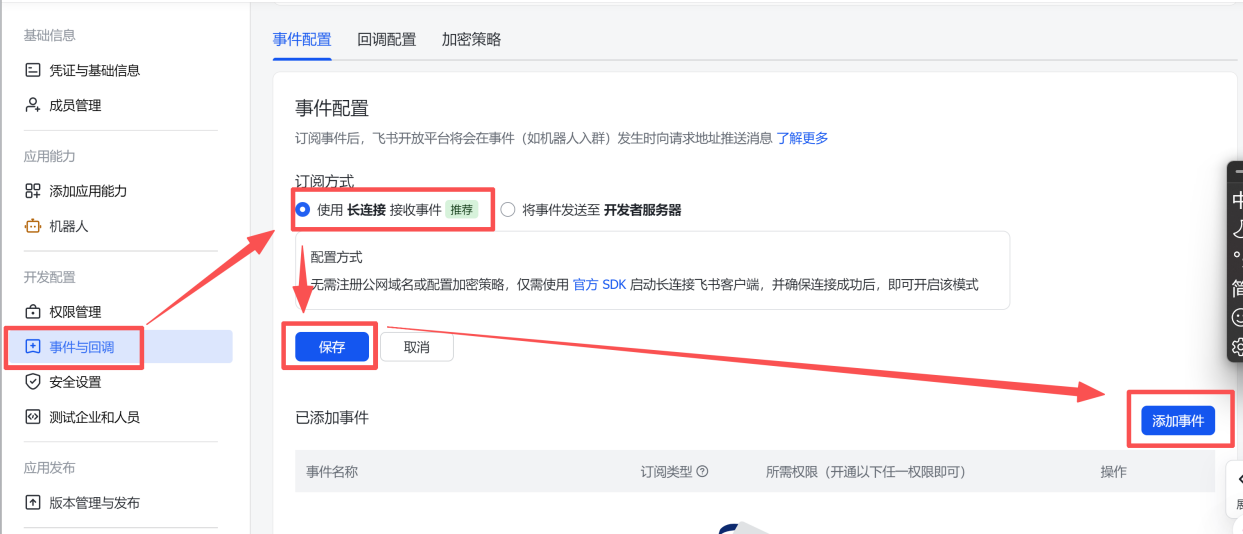Click the robot icon beside 机器人
The image size is (1243, 534).
pyautogui.click(x=32, y=226)
